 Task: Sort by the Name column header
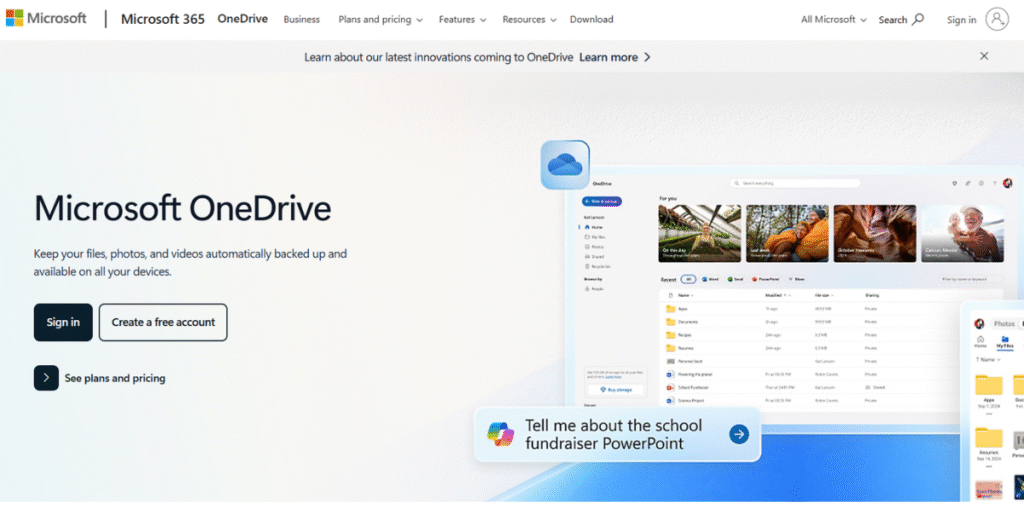(x=684, y=295)
